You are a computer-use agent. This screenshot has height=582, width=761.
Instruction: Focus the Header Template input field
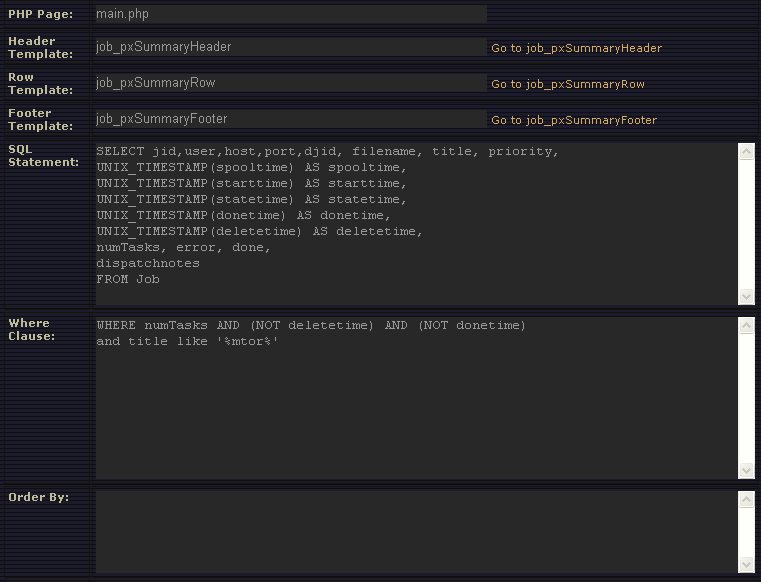click(290, 47)
